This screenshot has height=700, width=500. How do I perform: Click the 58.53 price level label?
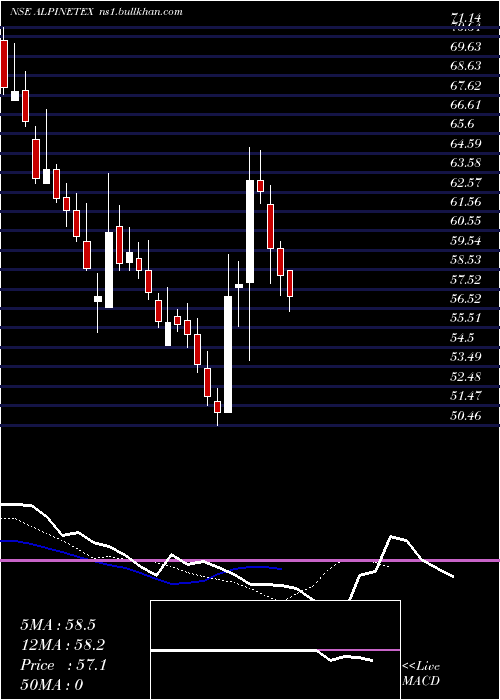click(x=466, y=260)
